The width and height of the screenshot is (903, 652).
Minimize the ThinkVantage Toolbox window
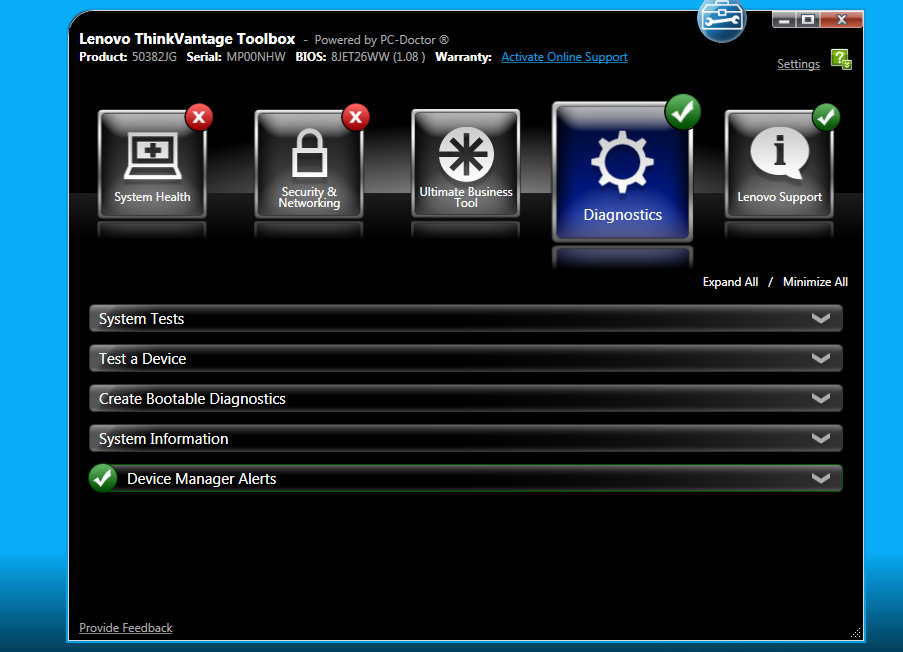(x=784, y=20)
